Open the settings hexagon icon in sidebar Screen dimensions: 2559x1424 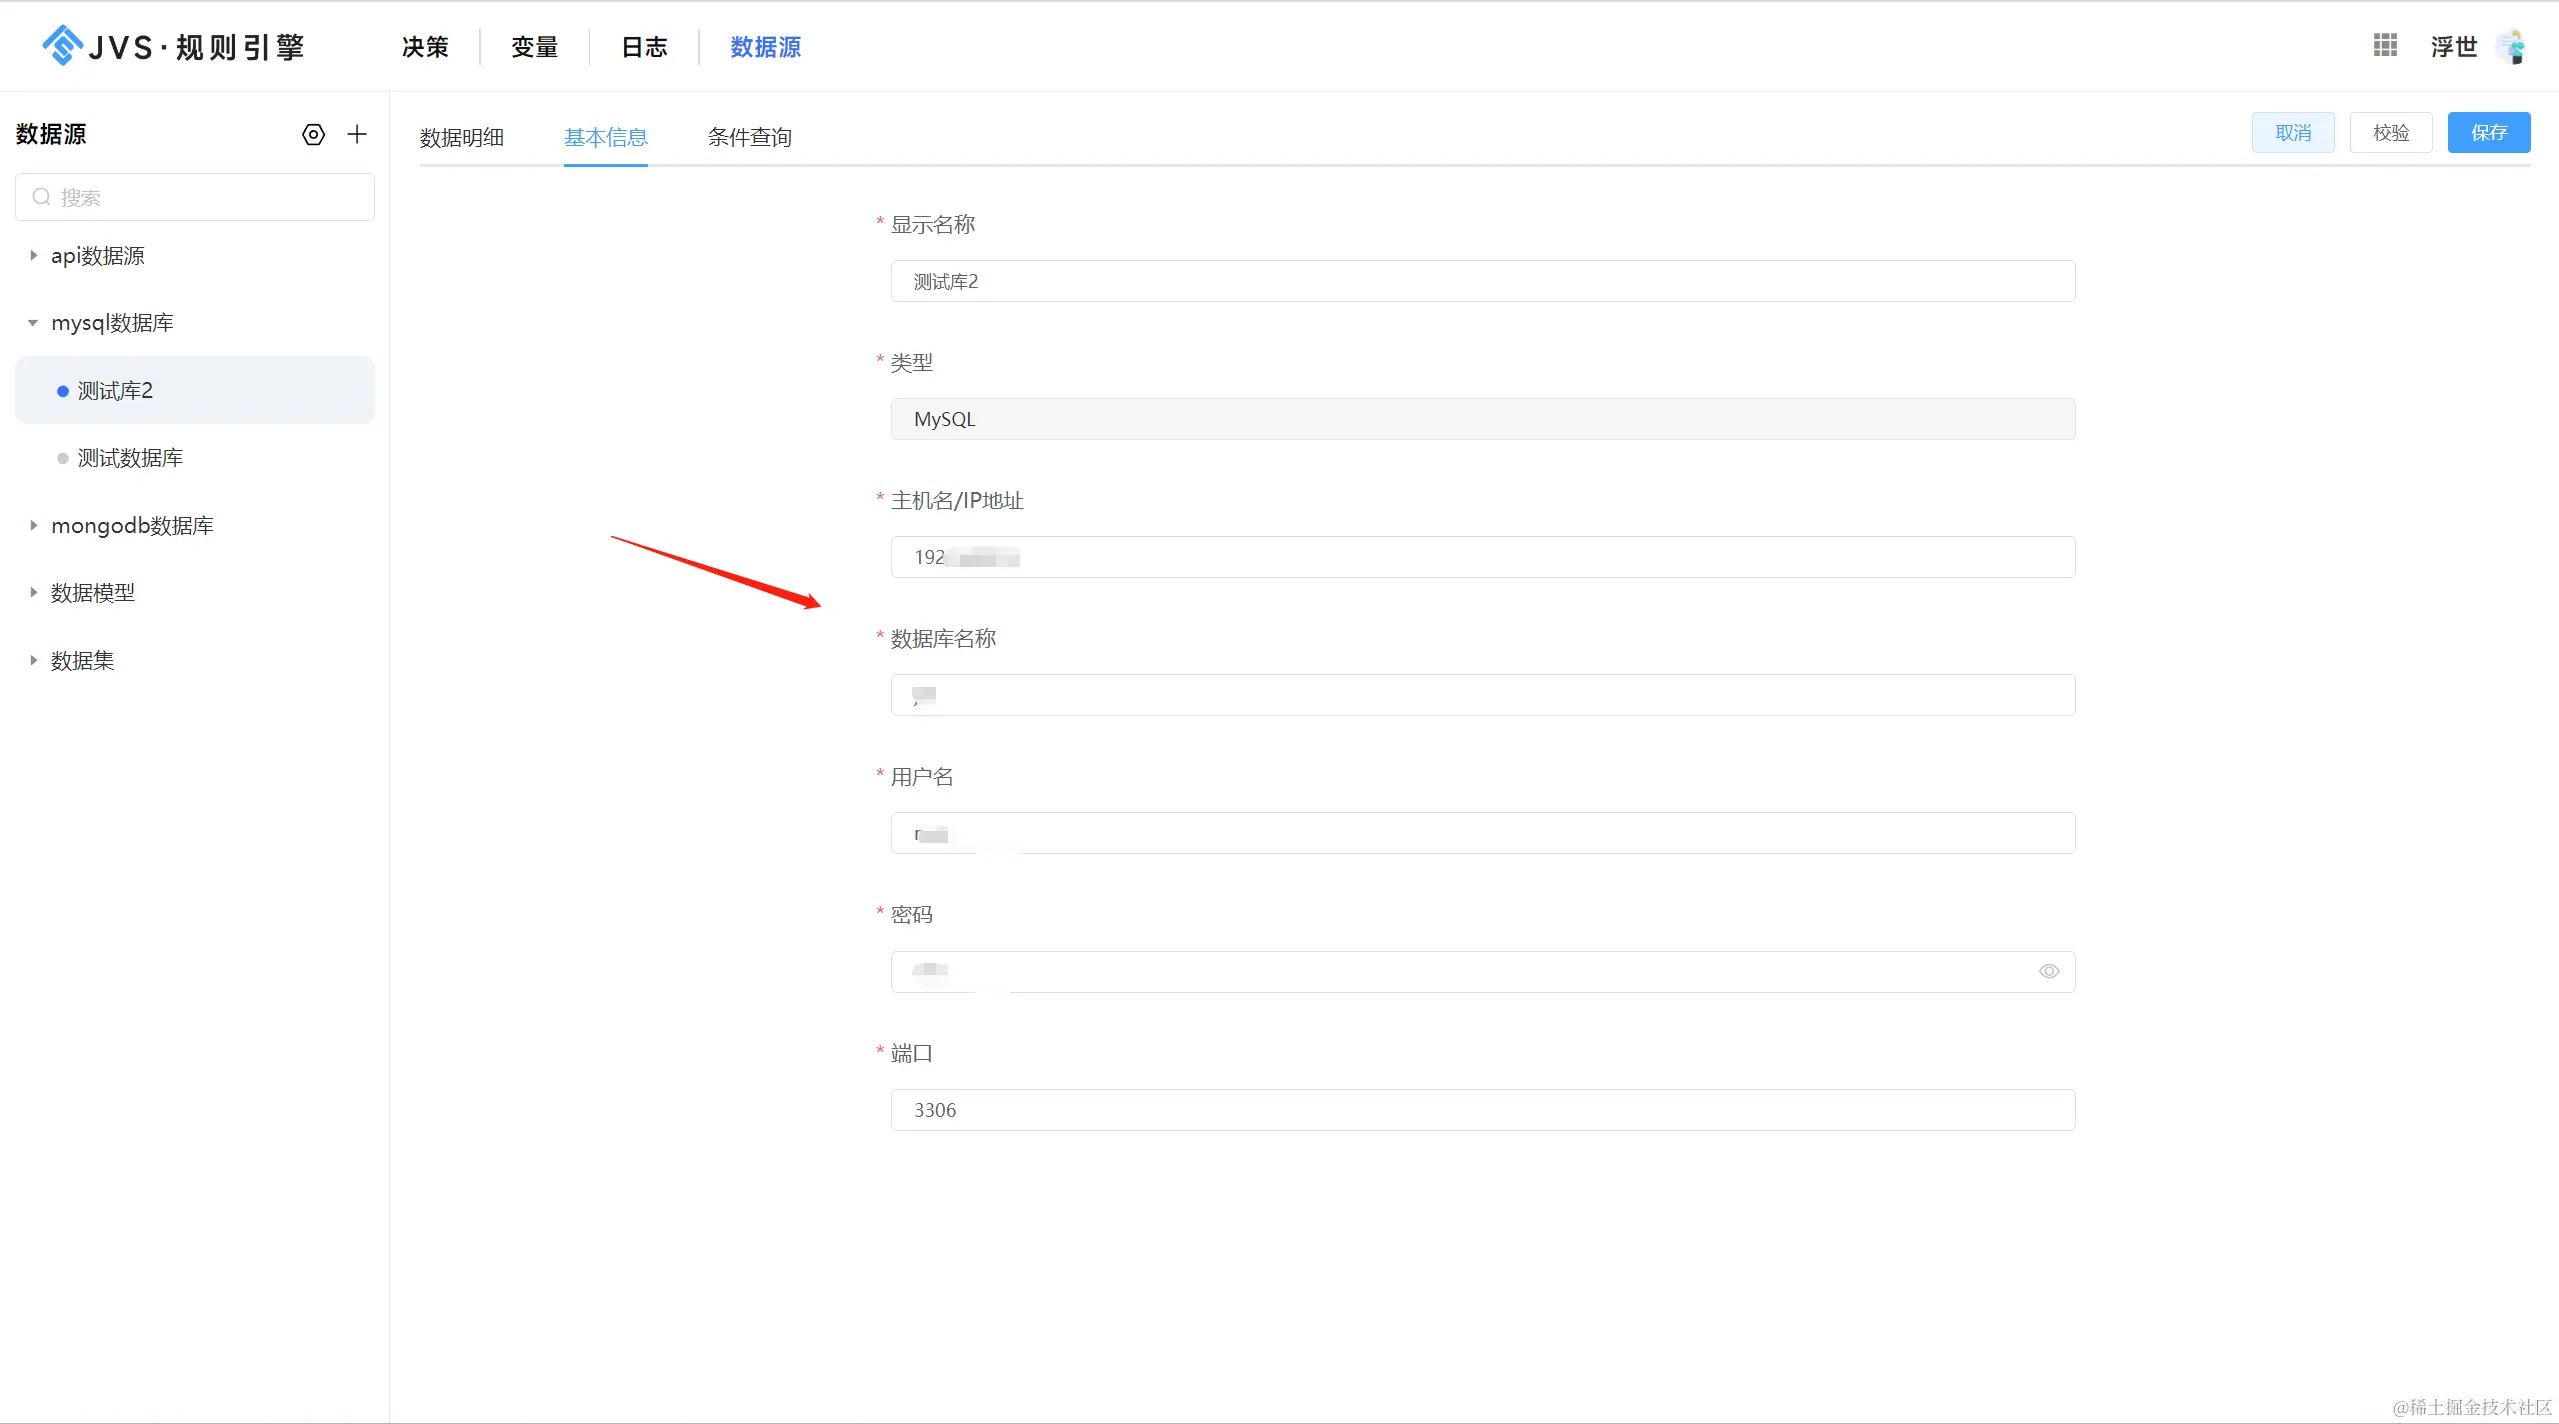tap(313, 135)
